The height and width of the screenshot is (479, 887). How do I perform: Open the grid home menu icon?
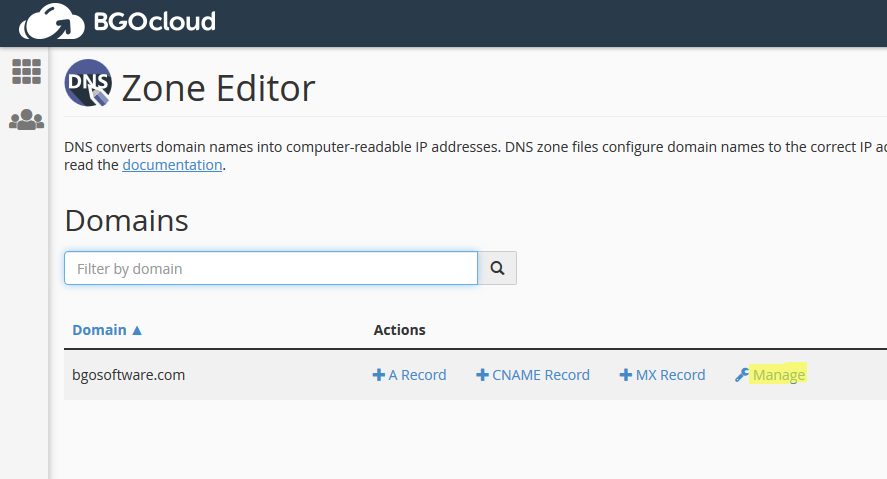click(26, 72)
